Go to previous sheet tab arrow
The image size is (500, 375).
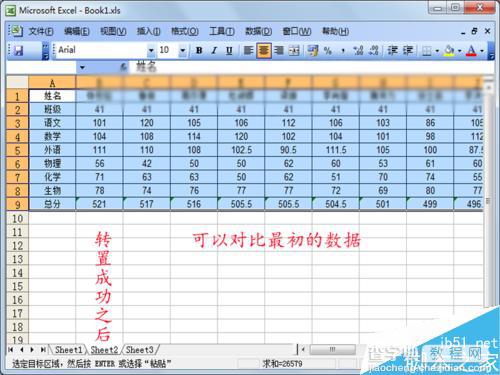(21, 350)
